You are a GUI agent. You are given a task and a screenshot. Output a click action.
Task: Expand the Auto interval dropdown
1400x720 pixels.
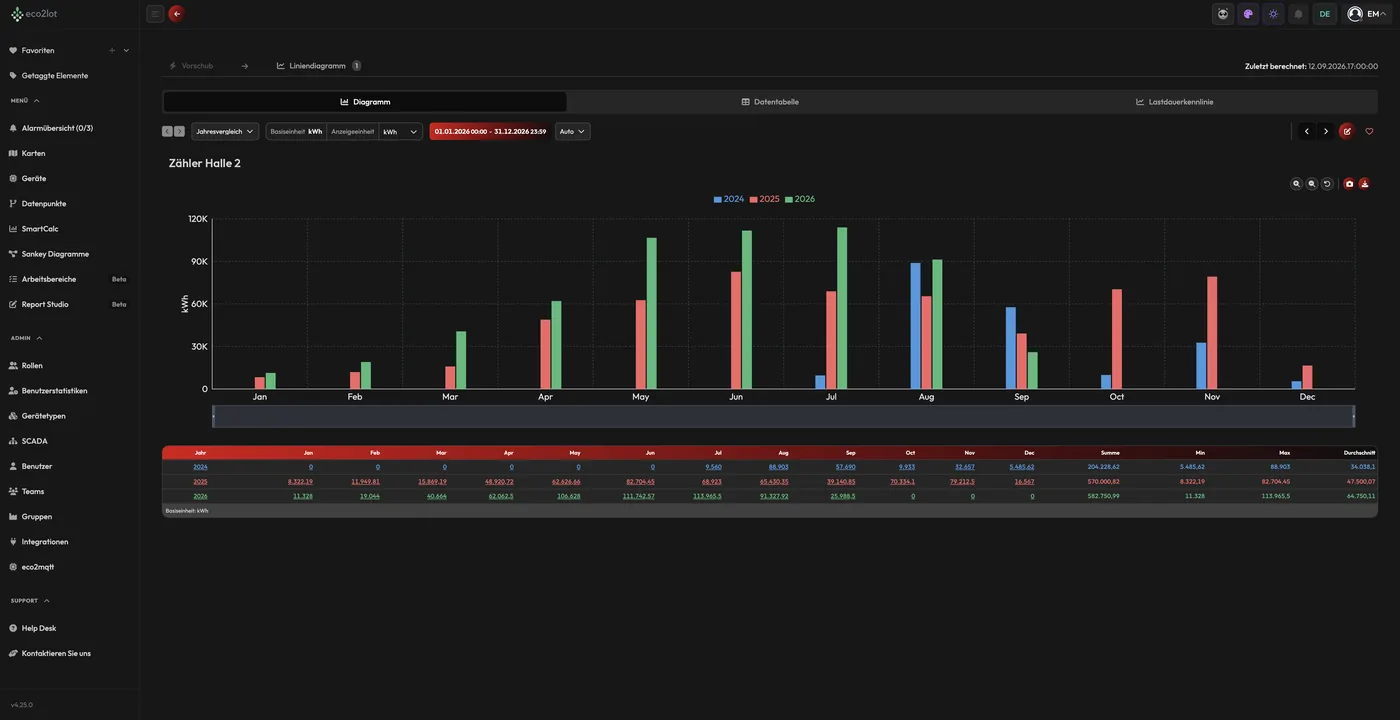(573, 131)
